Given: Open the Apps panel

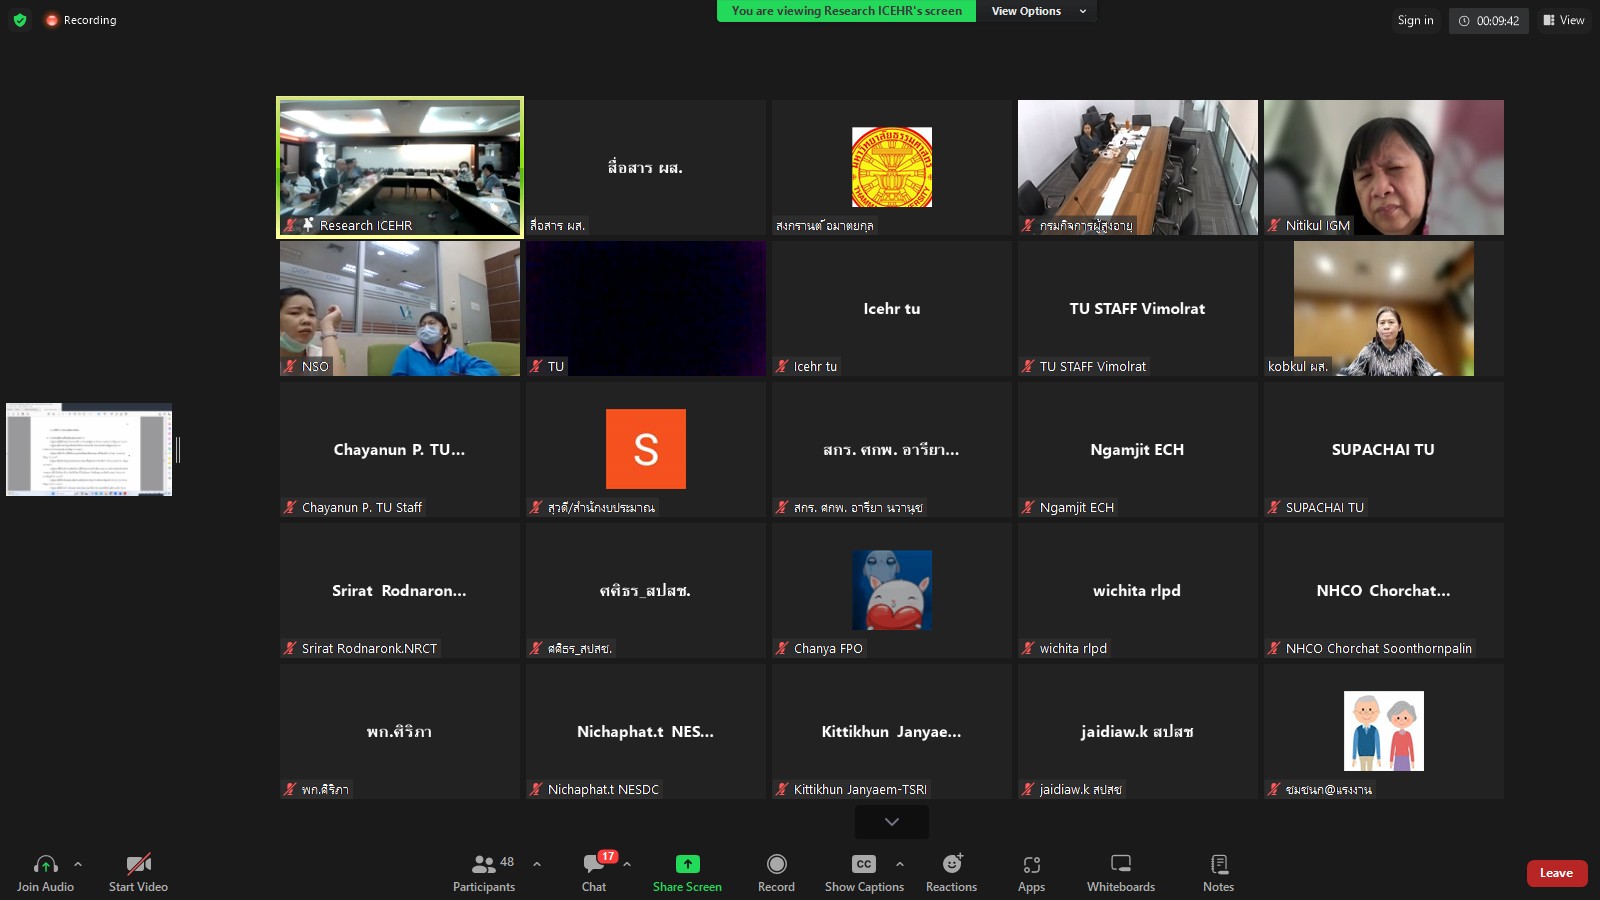Looking at the screenshot, I should [1032, 872].
